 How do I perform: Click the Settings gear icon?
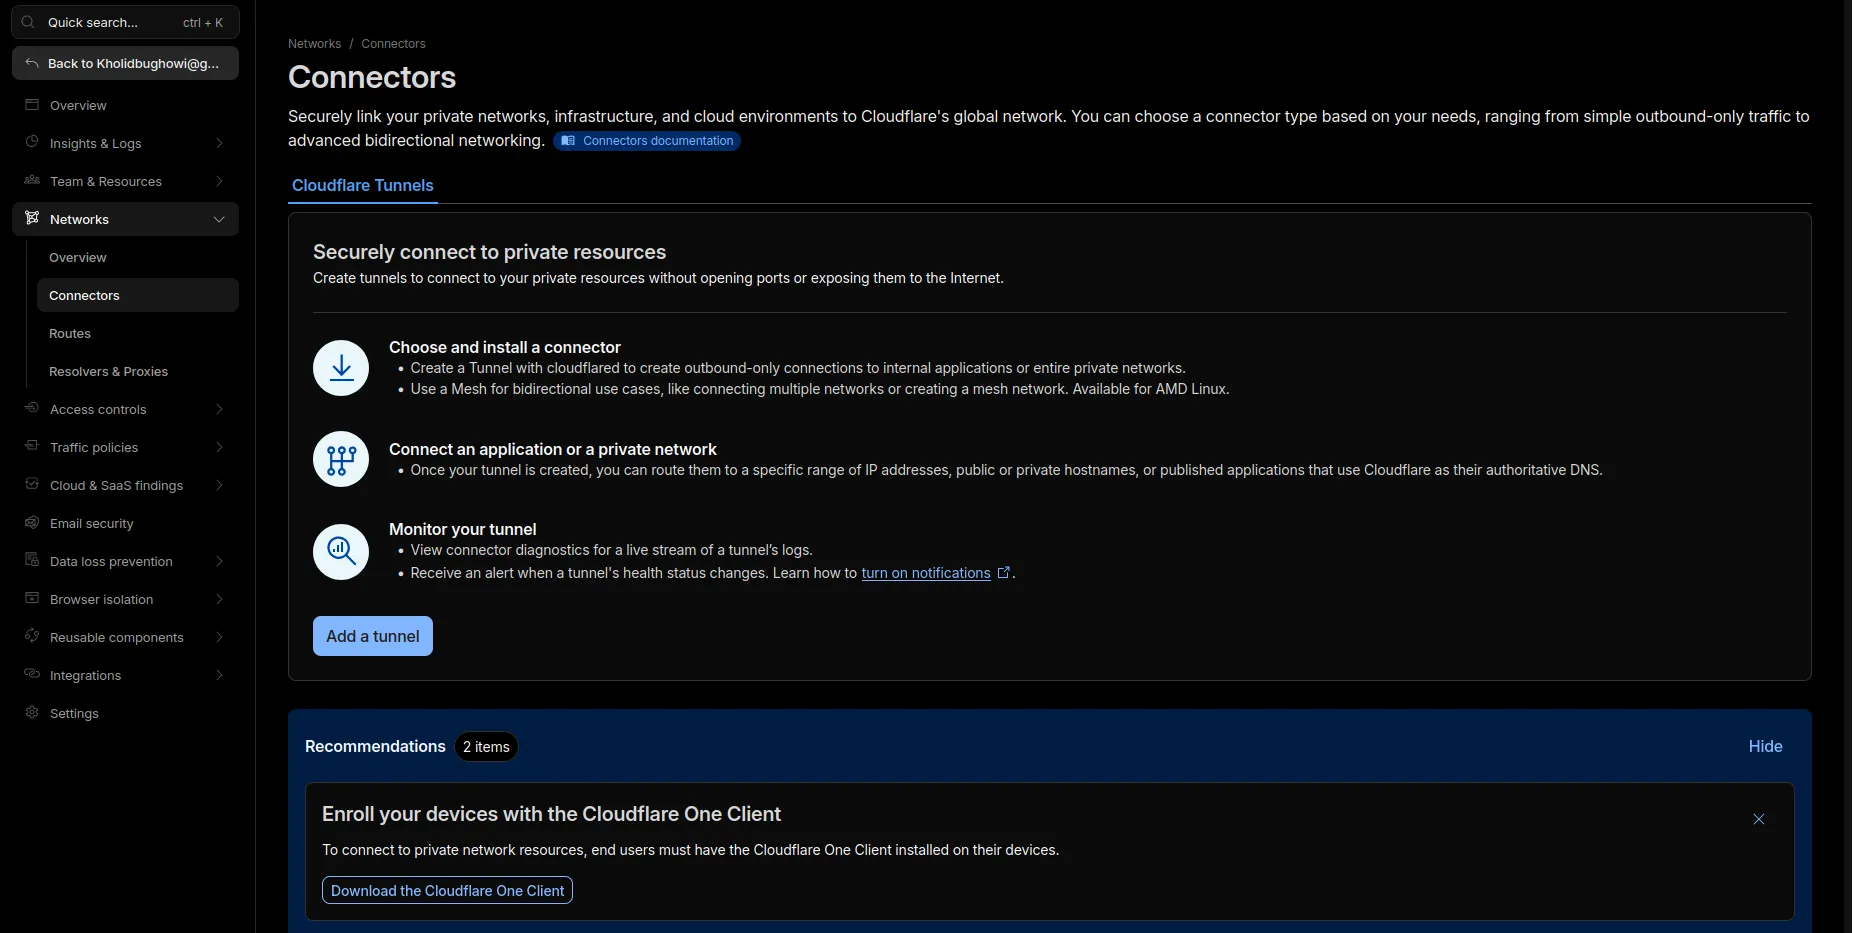point(32,712)
